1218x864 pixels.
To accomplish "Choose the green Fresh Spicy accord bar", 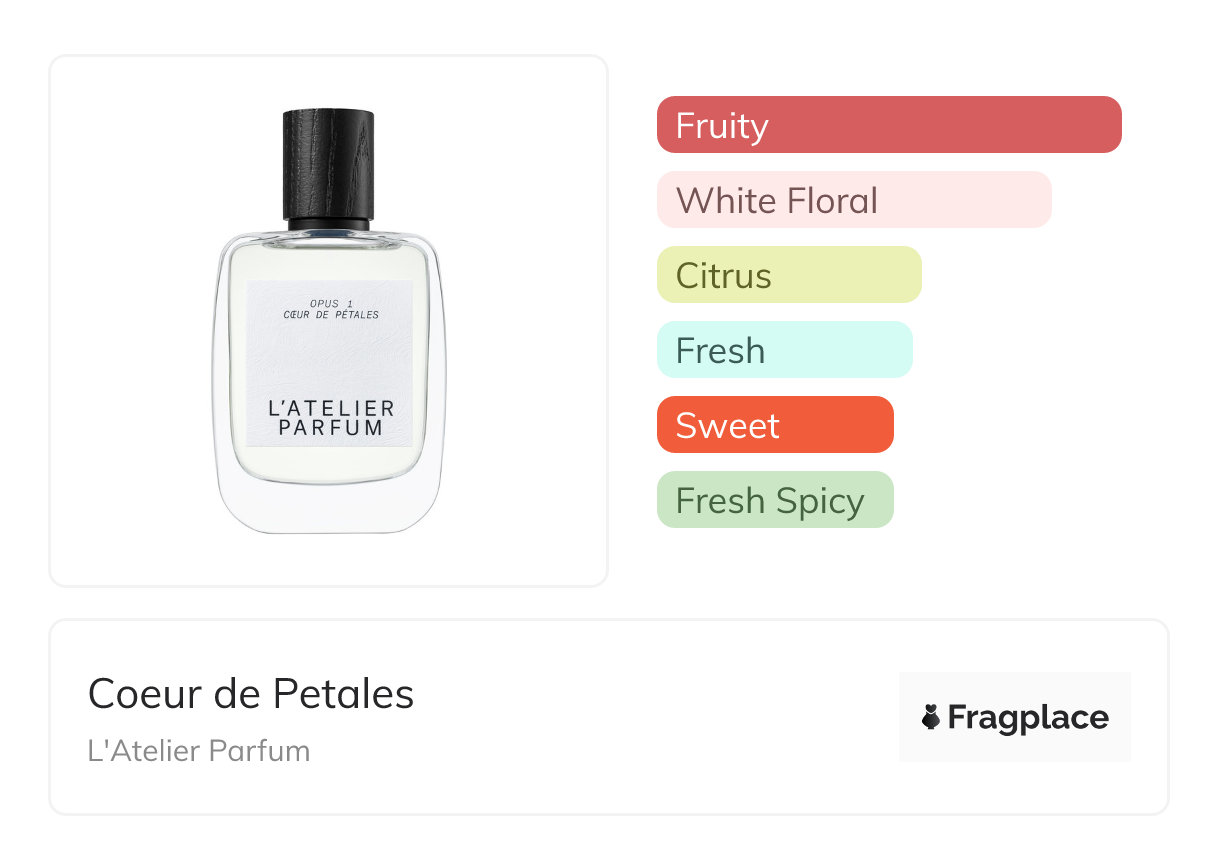I will pyautogui.click(x=774, y=500).
